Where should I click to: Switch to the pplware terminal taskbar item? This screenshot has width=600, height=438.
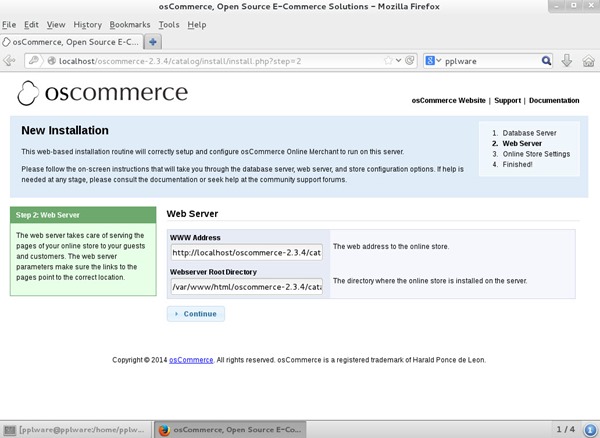(77, 430)
